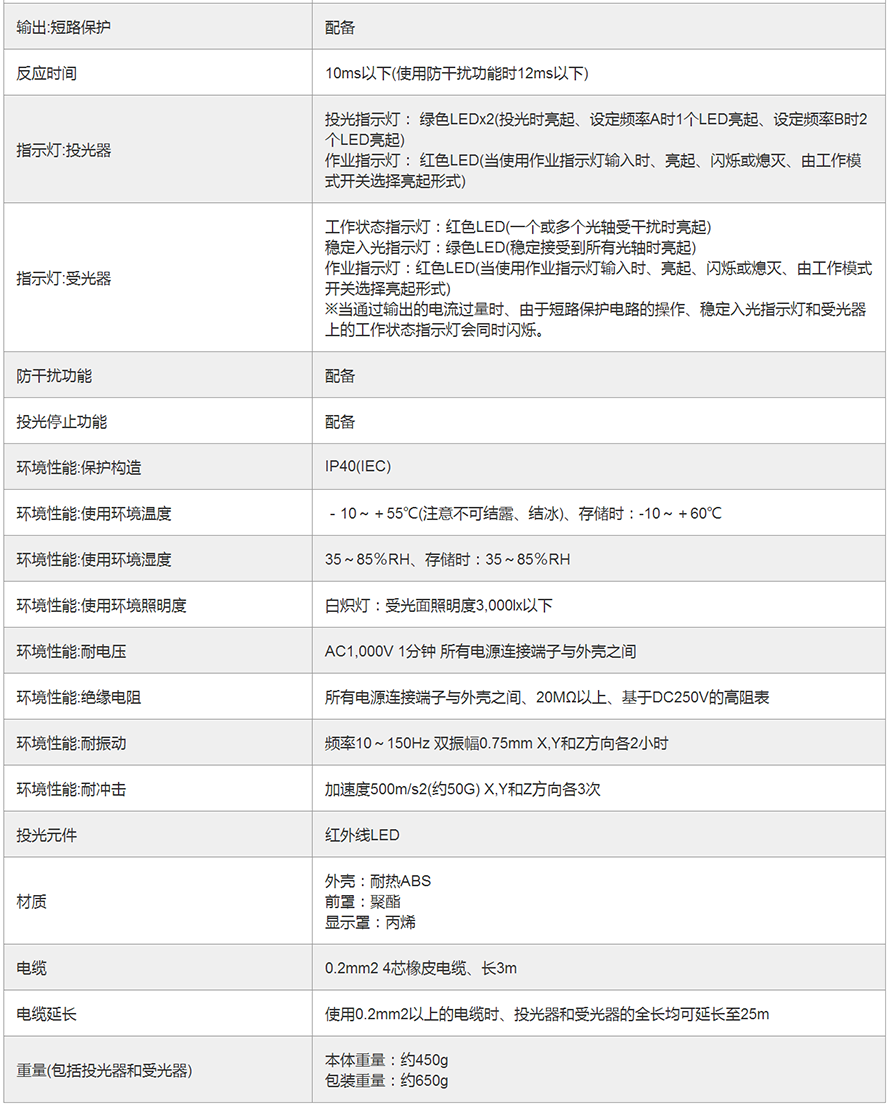Click the 外壳：耐热ABS material line
The width and height of the screenshot is (890, 1107).
click(378, 881)
